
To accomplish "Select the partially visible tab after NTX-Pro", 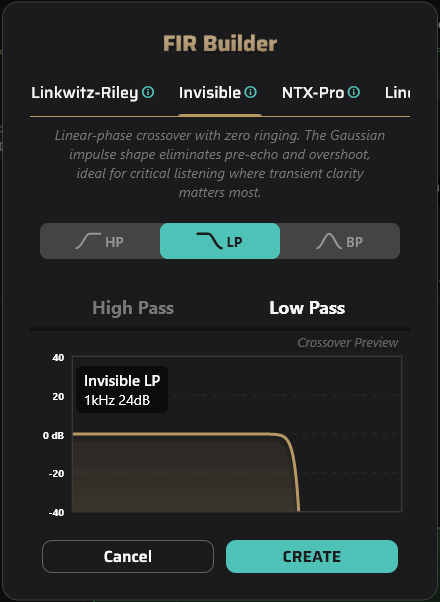I will click(x=397, y=93).
